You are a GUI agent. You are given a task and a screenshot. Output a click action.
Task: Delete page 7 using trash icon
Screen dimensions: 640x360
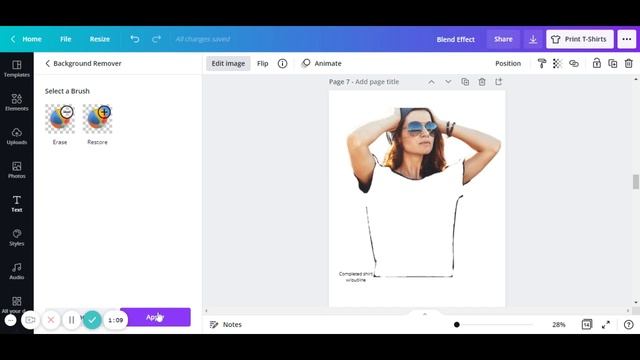click(x=482, y=82)
